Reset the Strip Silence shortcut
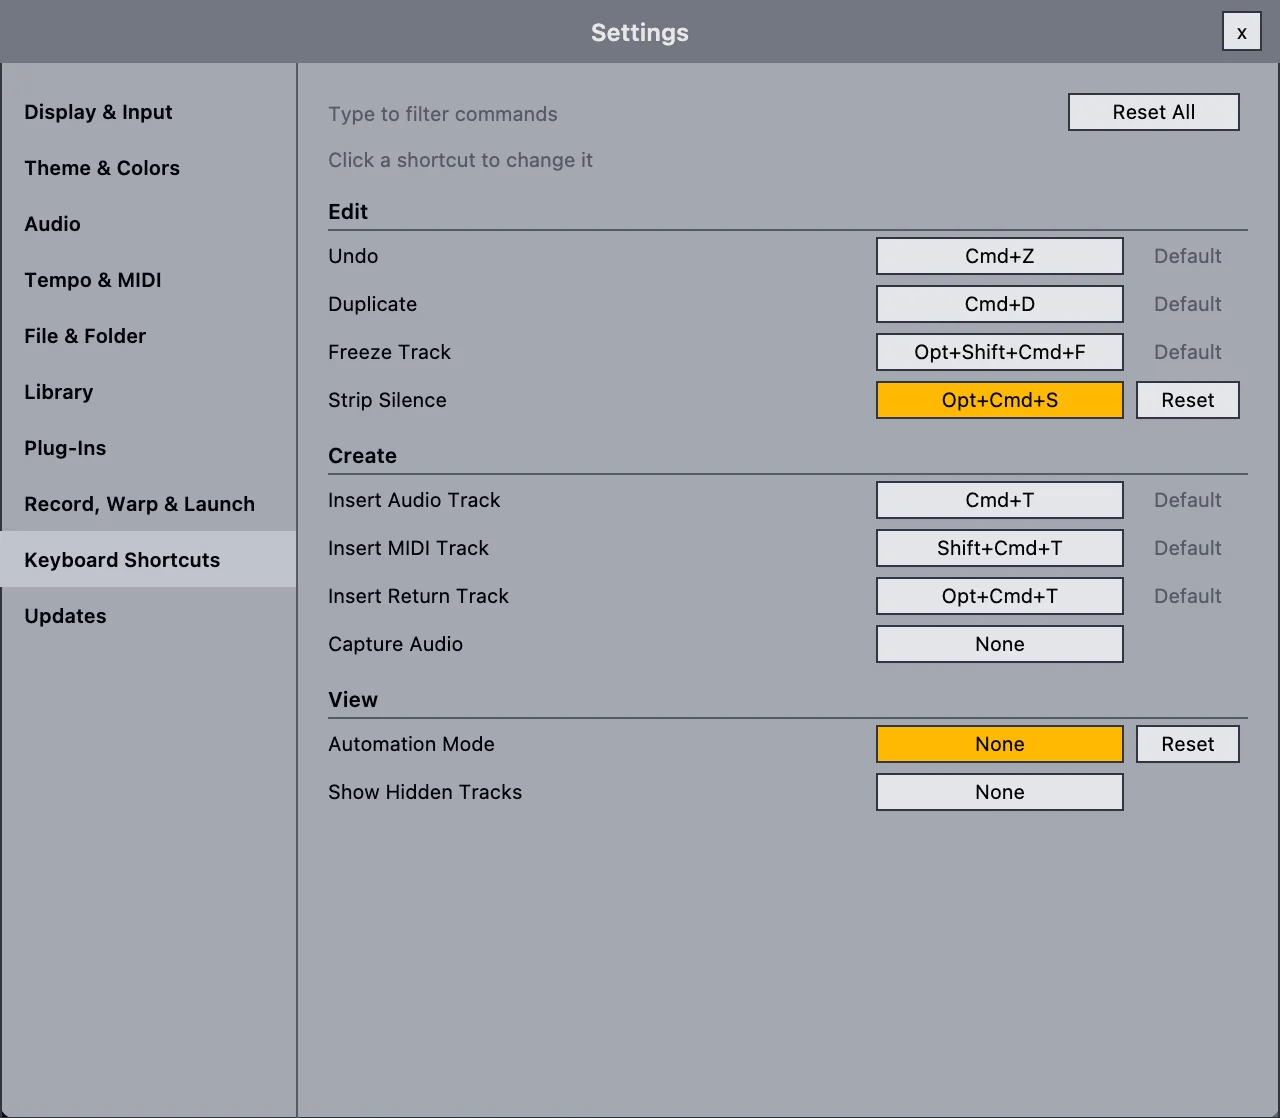The width and height of the screenshot is (1280, 1118). 1188,400
